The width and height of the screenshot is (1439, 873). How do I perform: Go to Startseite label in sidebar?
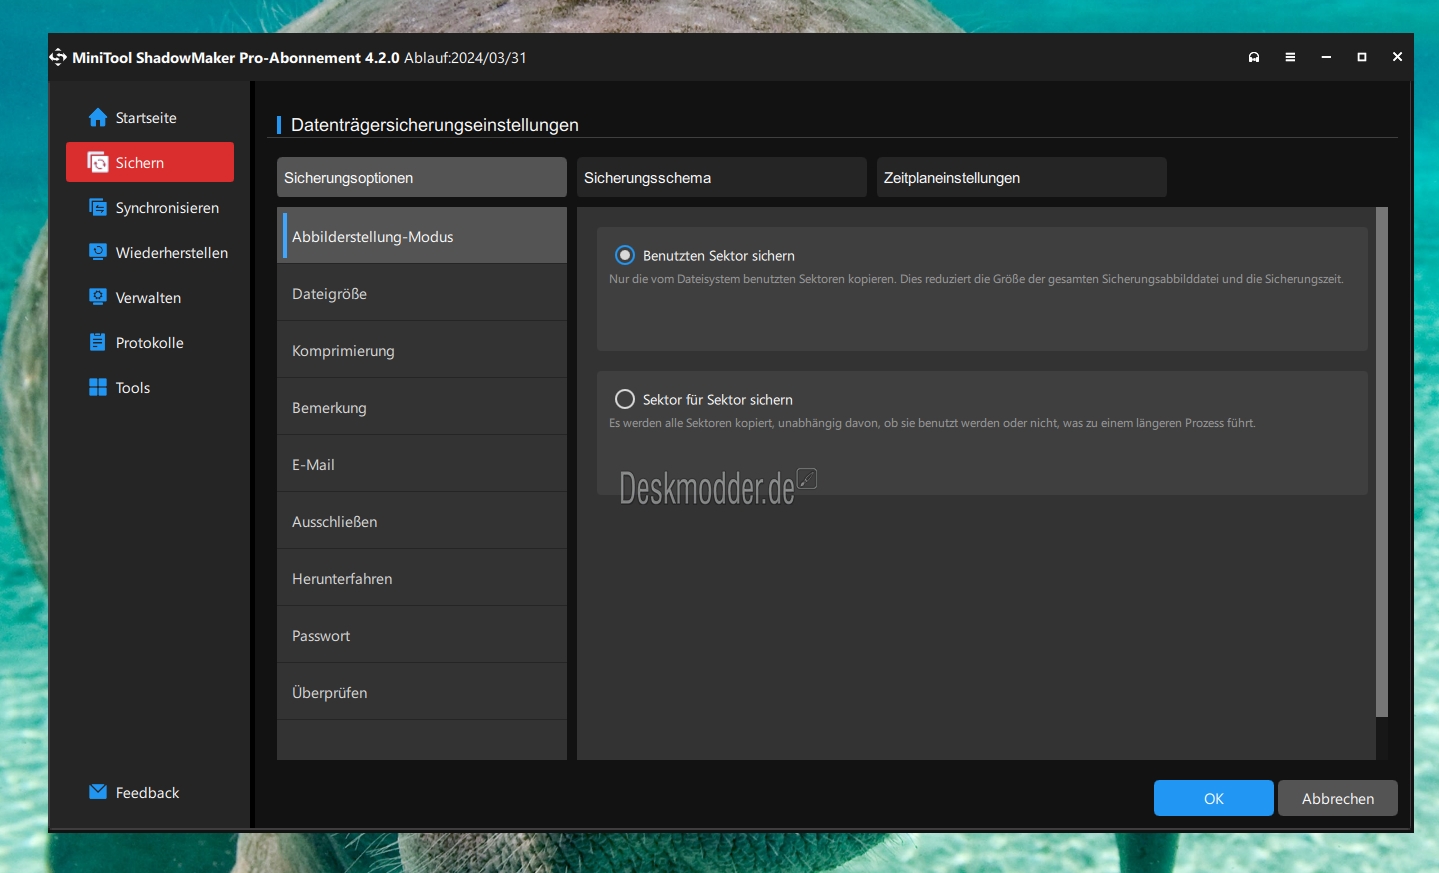(x=146, y=118)
